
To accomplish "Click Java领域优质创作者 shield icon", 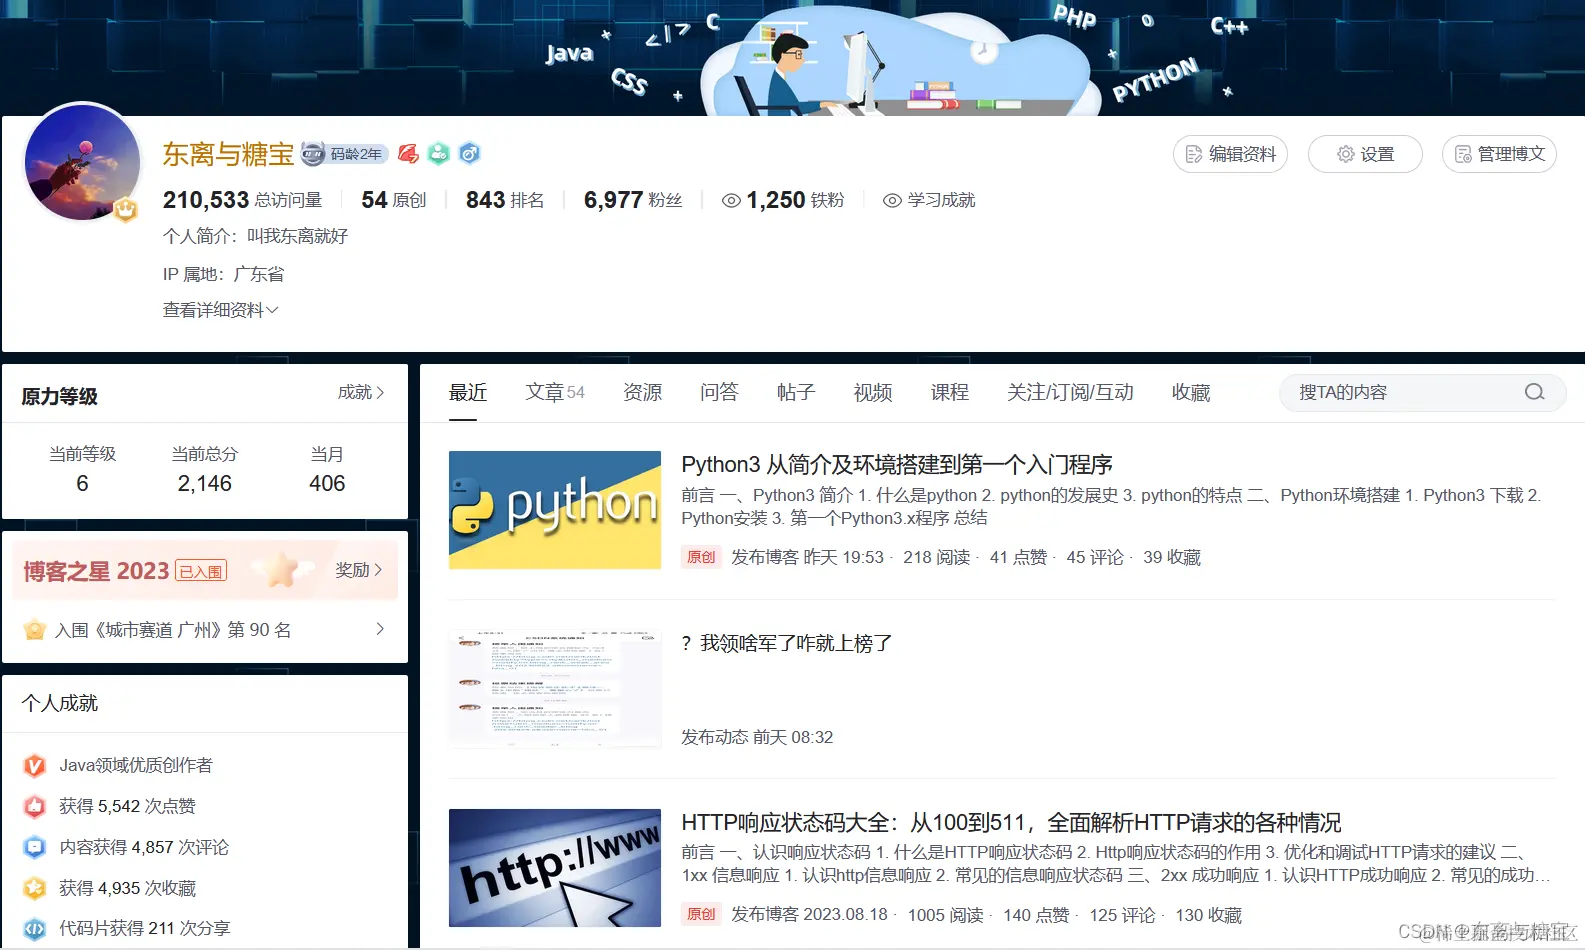I will click(35, 766).
